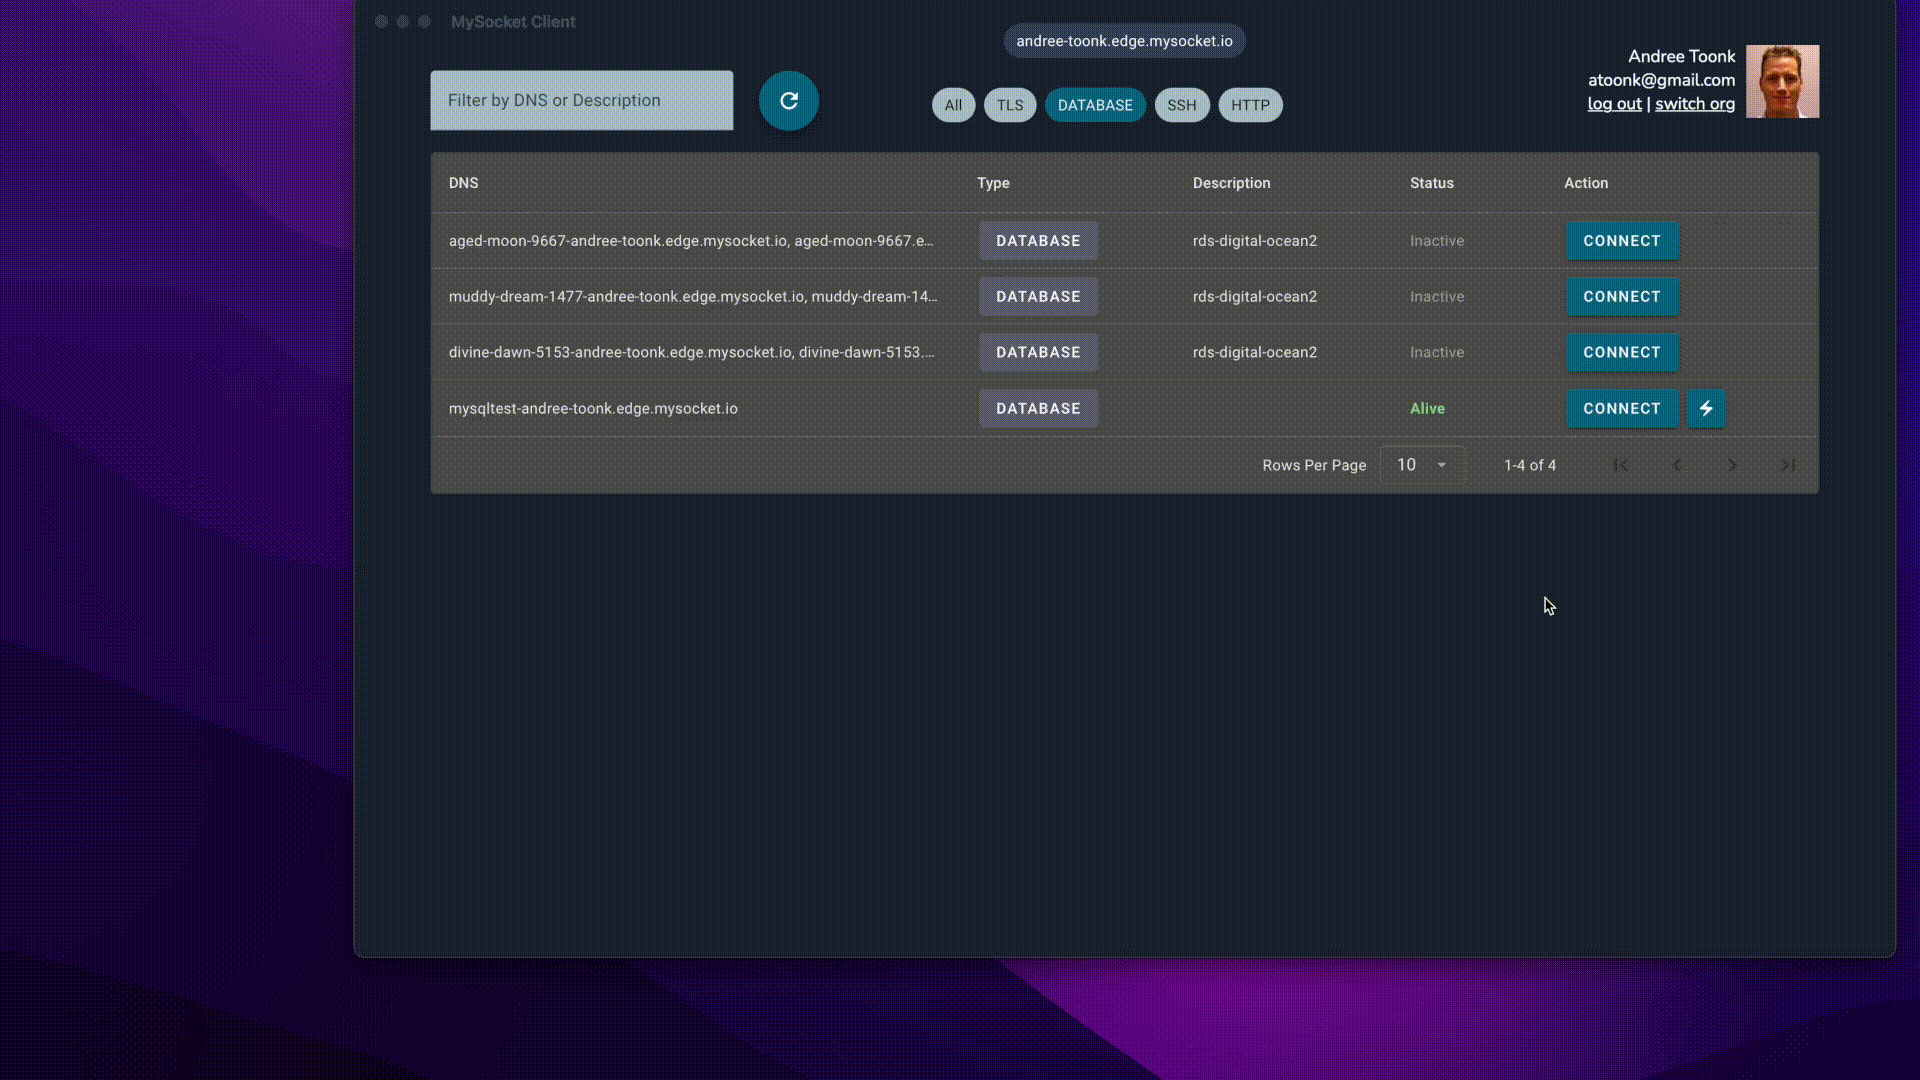
Task: Go to first page pagination icon
Action: pyautogui.click(x=1621, y=465)
